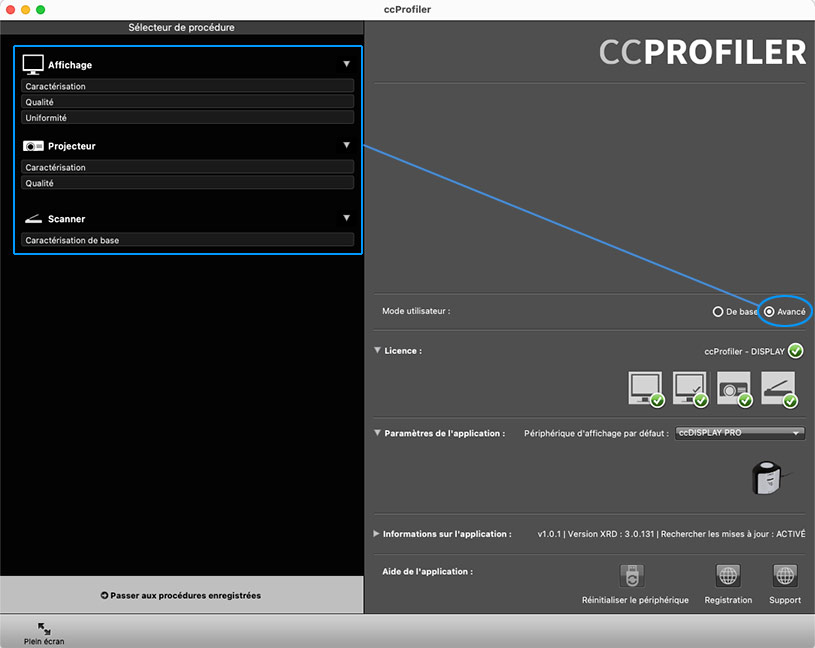Click the Plein écran label
Viewport: 815px width, 648px height.
pyautogui.click(x=44, y=641)
